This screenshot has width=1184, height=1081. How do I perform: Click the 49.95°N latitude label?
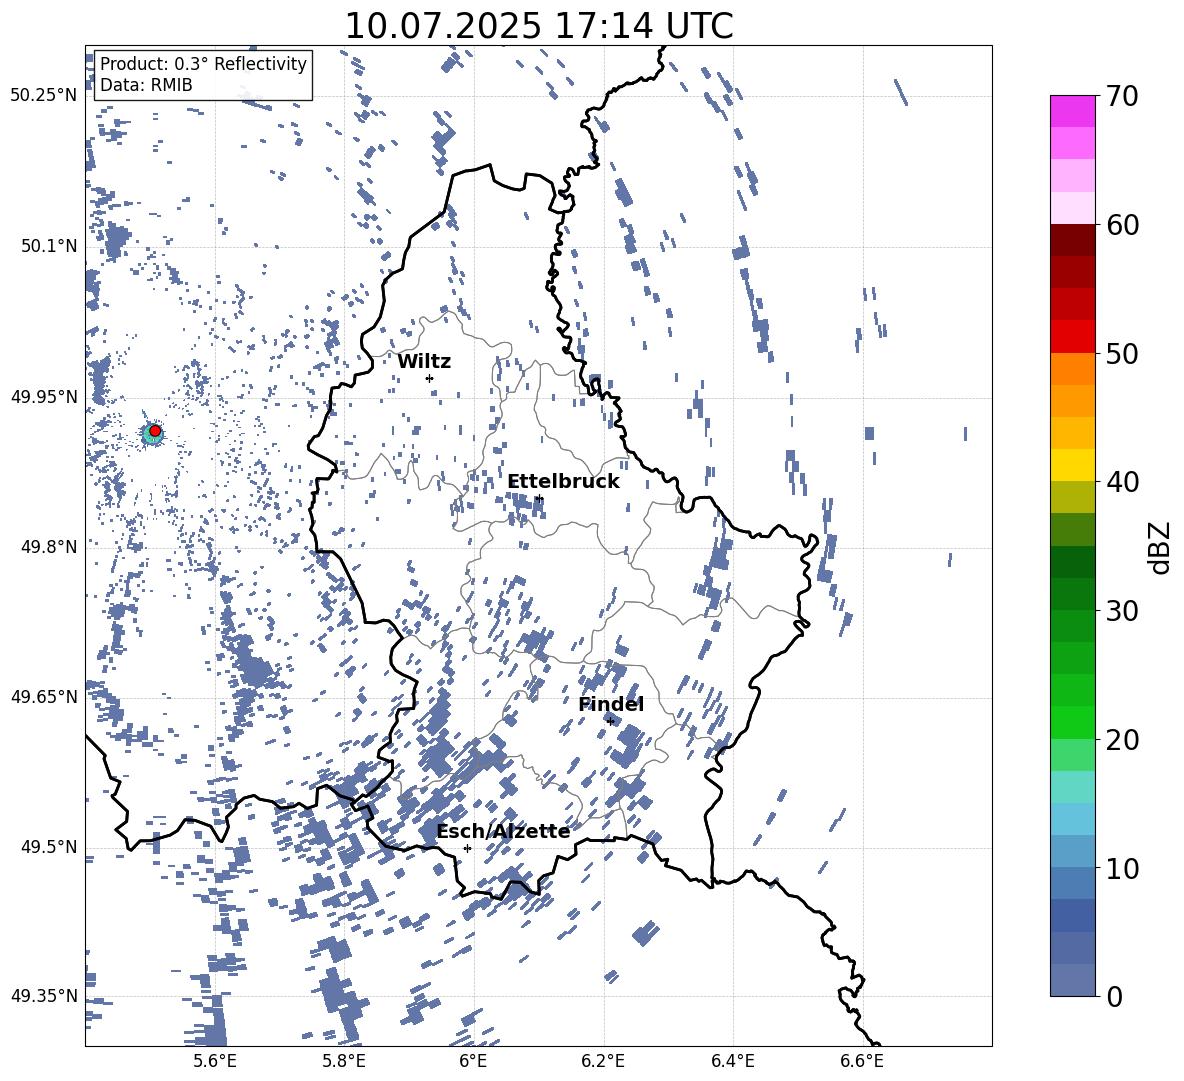coord(44,396)
